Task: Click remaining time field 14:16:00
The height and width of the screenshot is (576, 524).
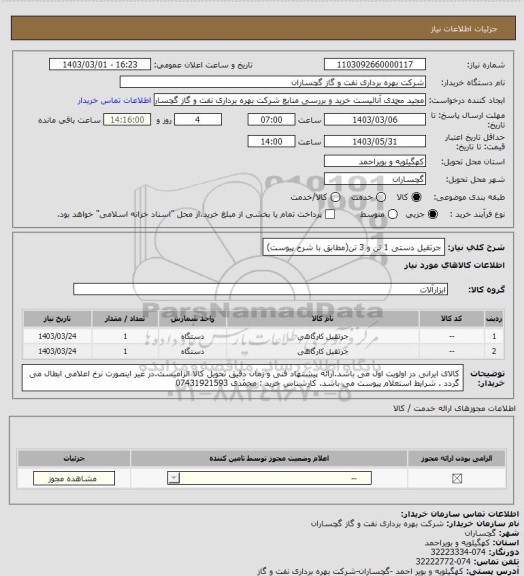Action: click(x=127, y=120)
